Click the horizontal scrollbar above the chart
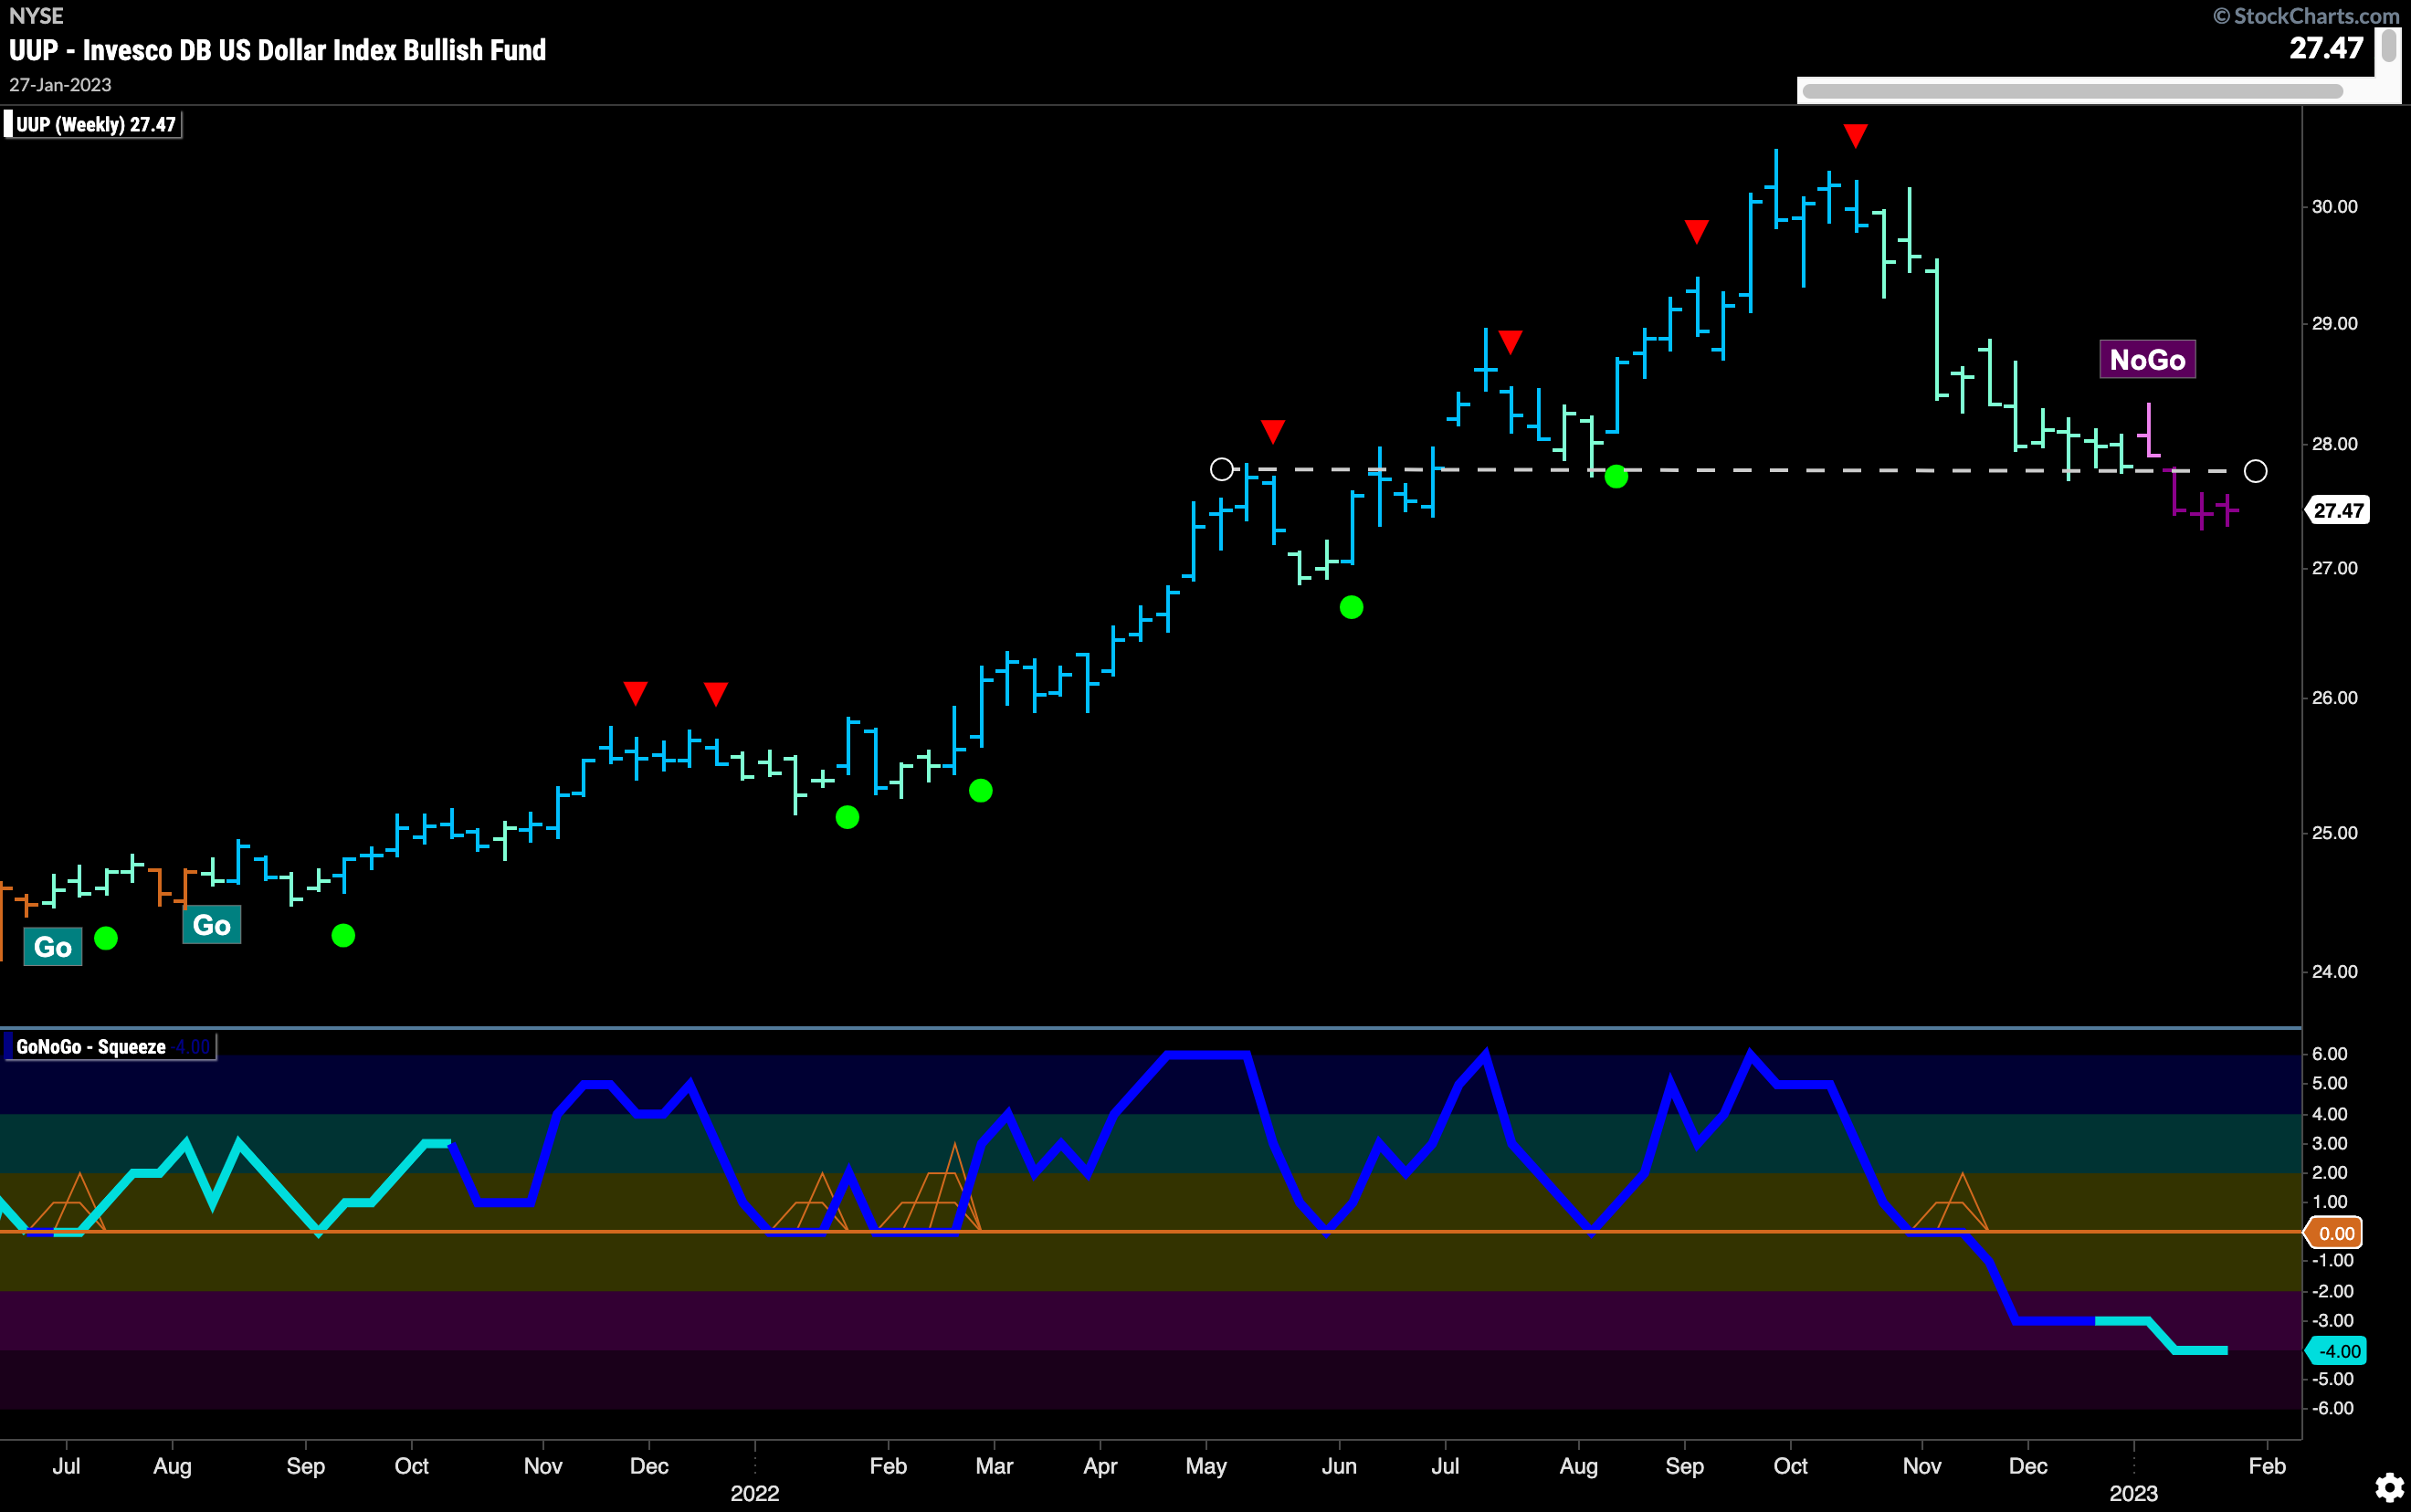The height and width of the screenshot is (1512, 2411). click(2072, 91)
